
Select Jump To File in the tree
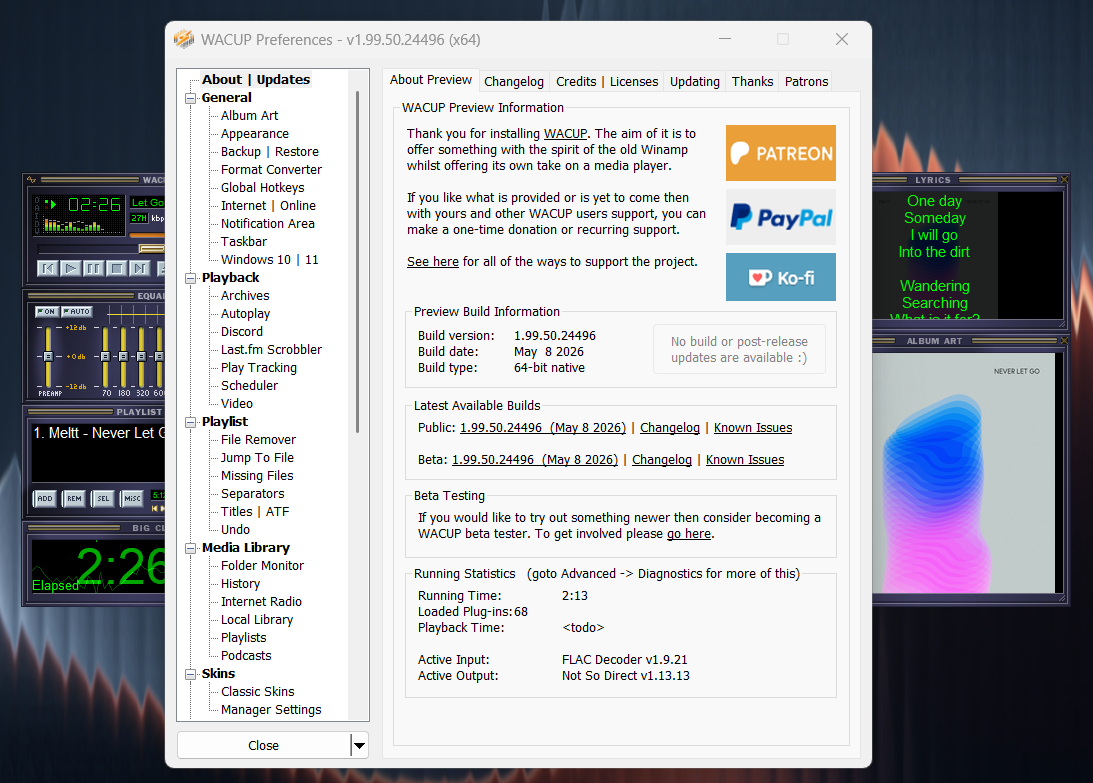pyautogui.click(x=257, y=458)
